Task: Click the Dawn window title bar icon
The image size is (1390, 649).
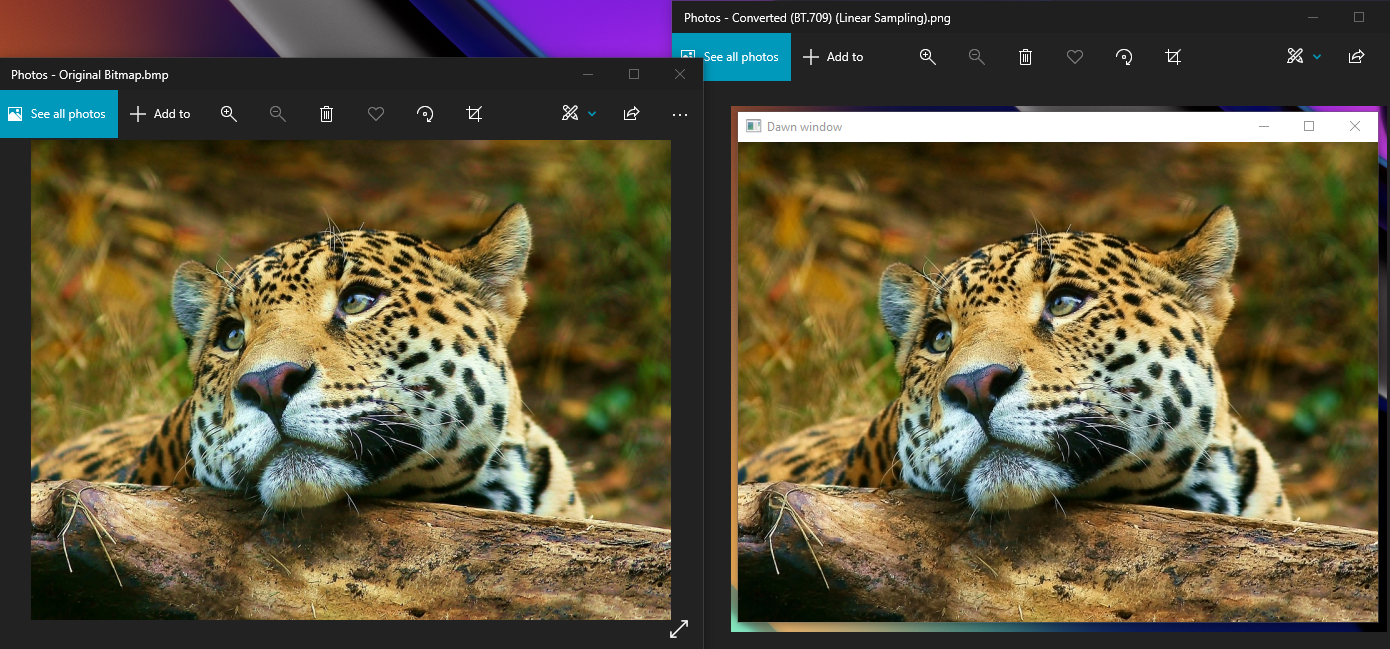Action: [x=754, y=126]
